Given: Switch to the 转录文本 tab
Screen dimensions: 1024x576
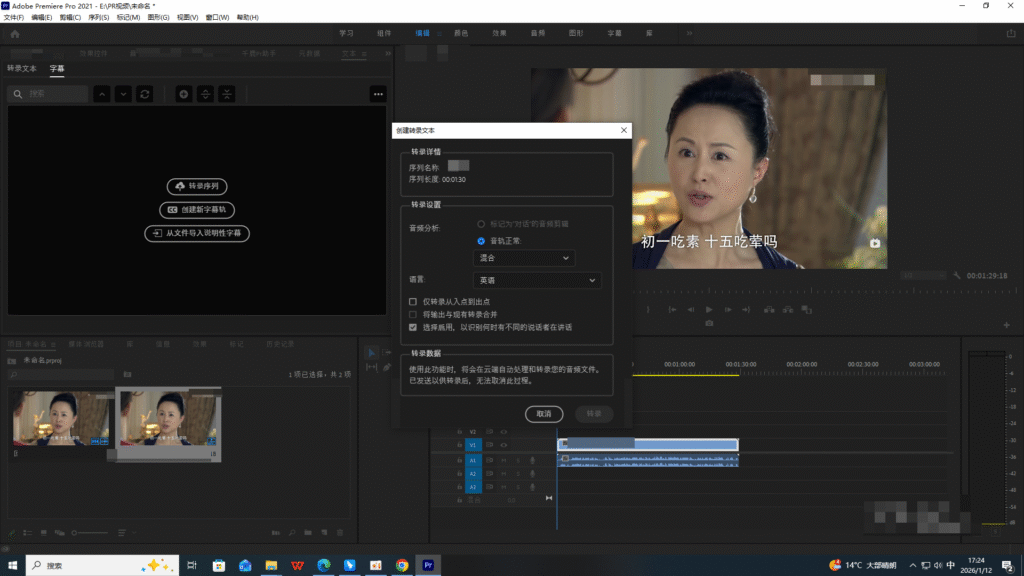Looking at the screenshot, I should (x=22, y=69).
